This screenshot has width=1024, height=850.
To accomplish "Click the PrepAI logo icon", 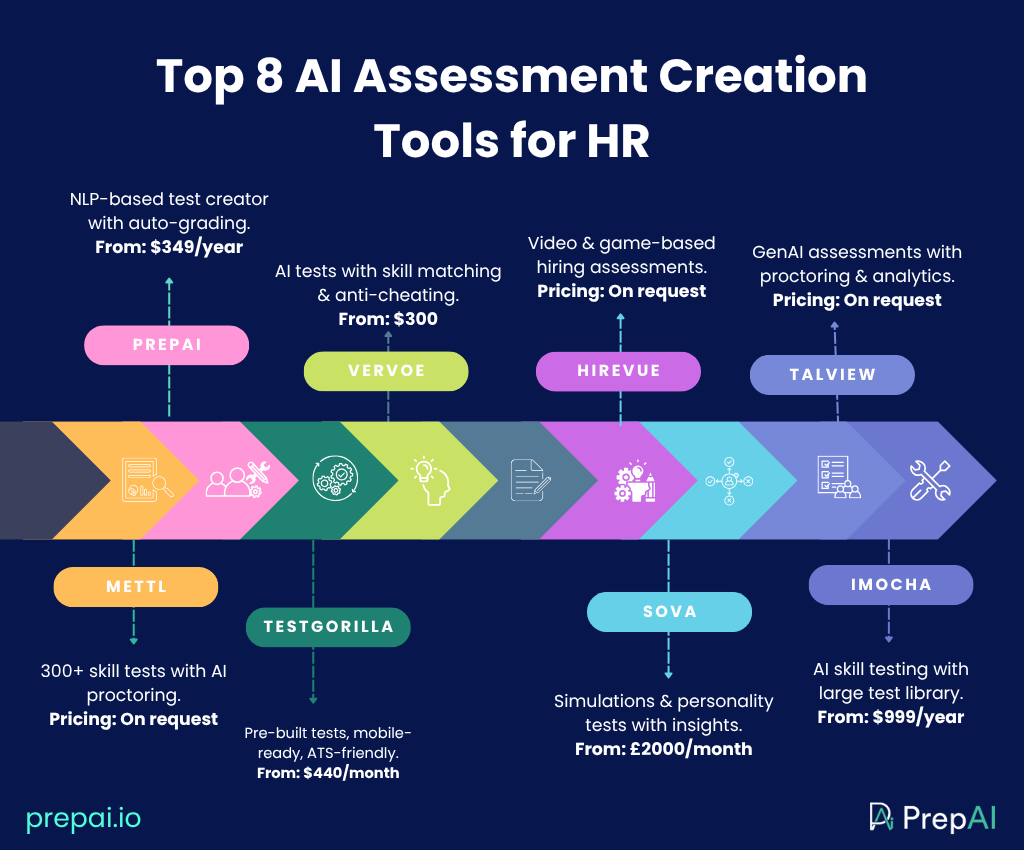I will coord(882,817).
